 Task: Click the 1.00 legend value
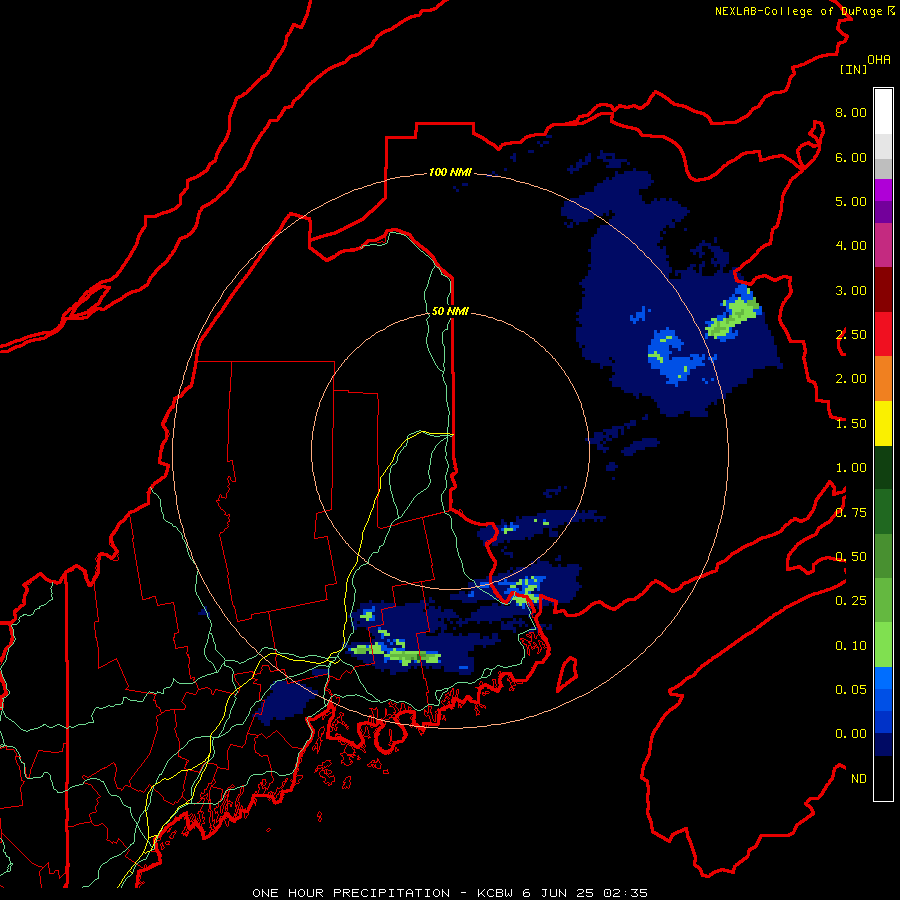pyautogui.click(x=851, y=468)
